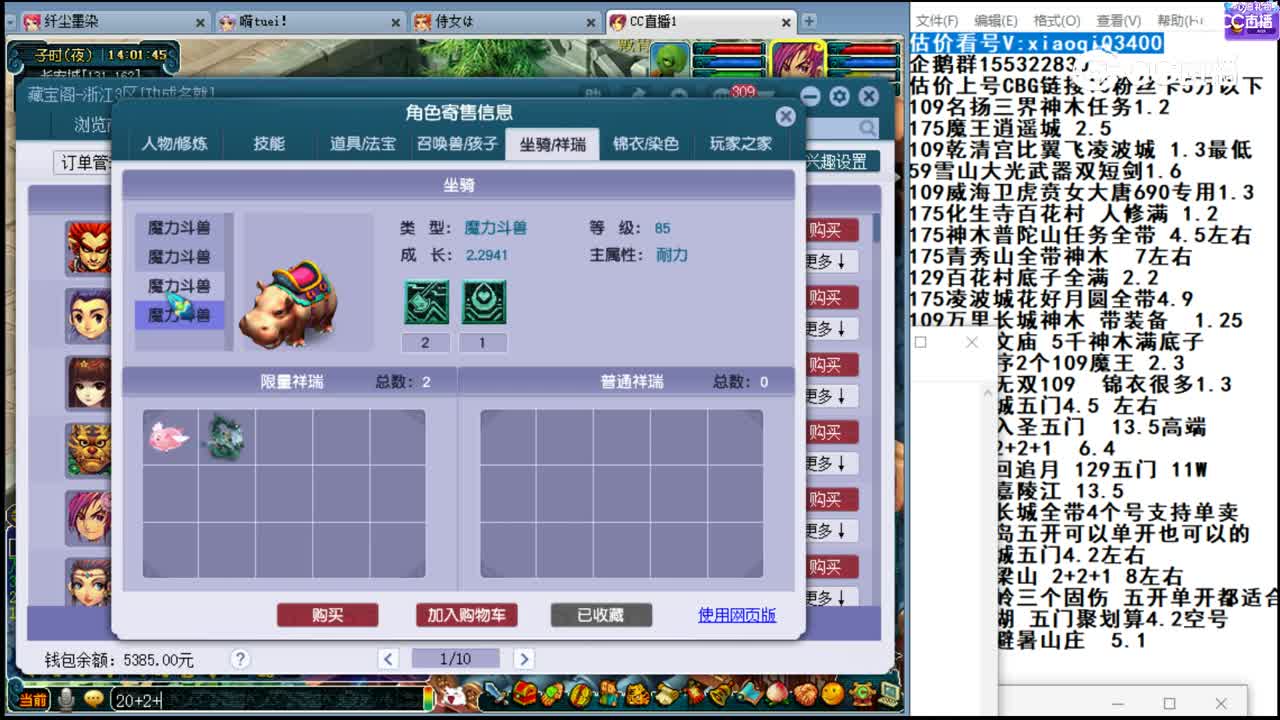Click the microphone icon beside chat box
The image size is (1280, 720).
click(x=66, y=699)
